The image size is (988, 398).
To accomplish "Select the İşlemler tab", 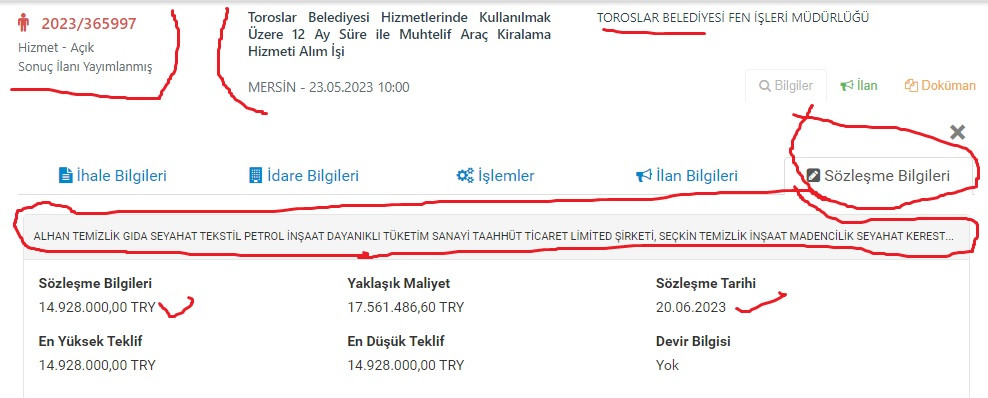I will (x=495, y=176).
